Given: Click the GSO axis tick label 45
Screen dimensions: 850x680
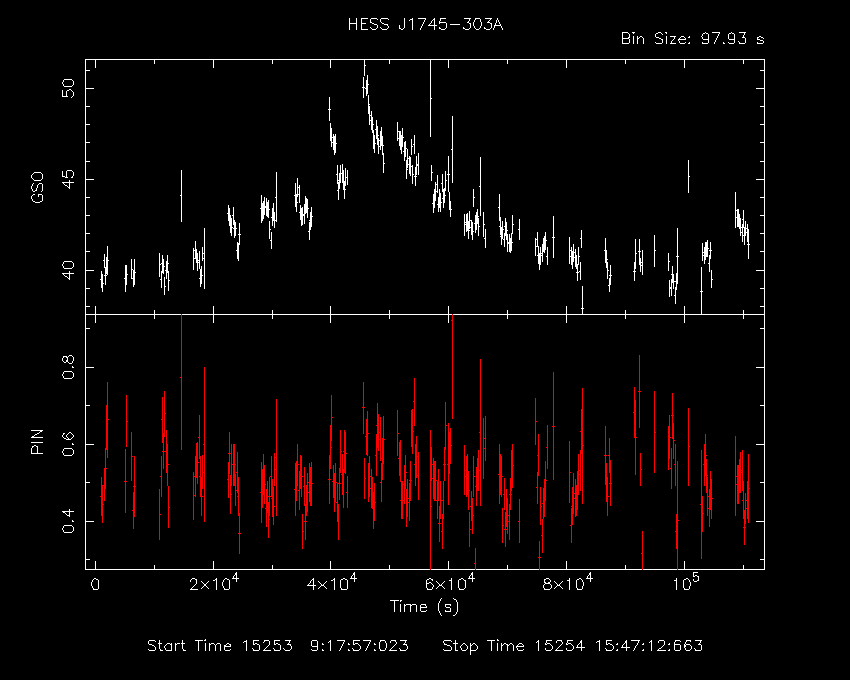Looking at the screenshot, I should (68, 179).
